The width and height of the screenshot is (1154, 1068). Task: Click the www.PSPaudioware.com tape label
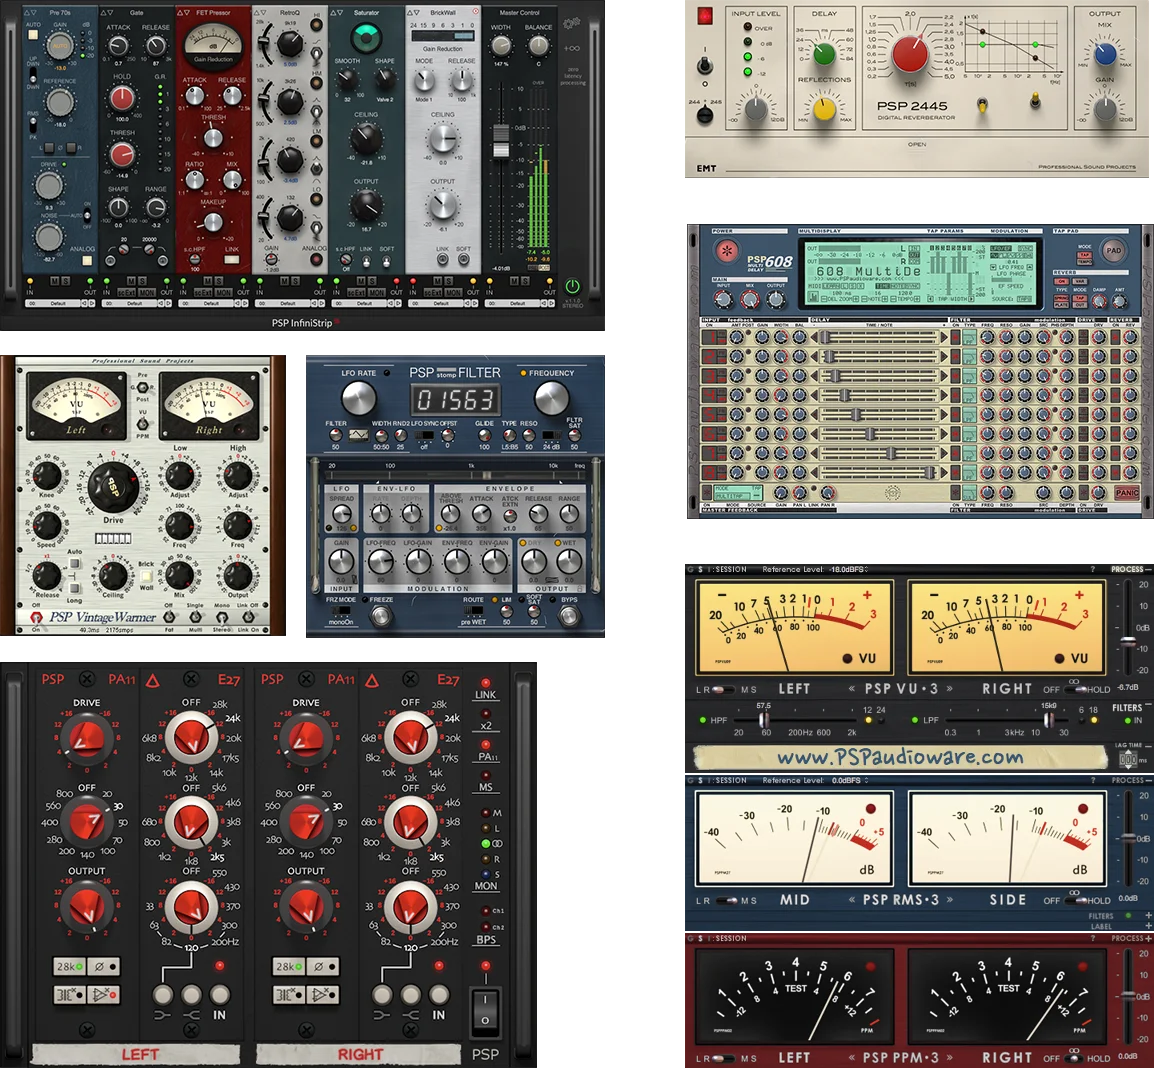[x=901, y=757]
